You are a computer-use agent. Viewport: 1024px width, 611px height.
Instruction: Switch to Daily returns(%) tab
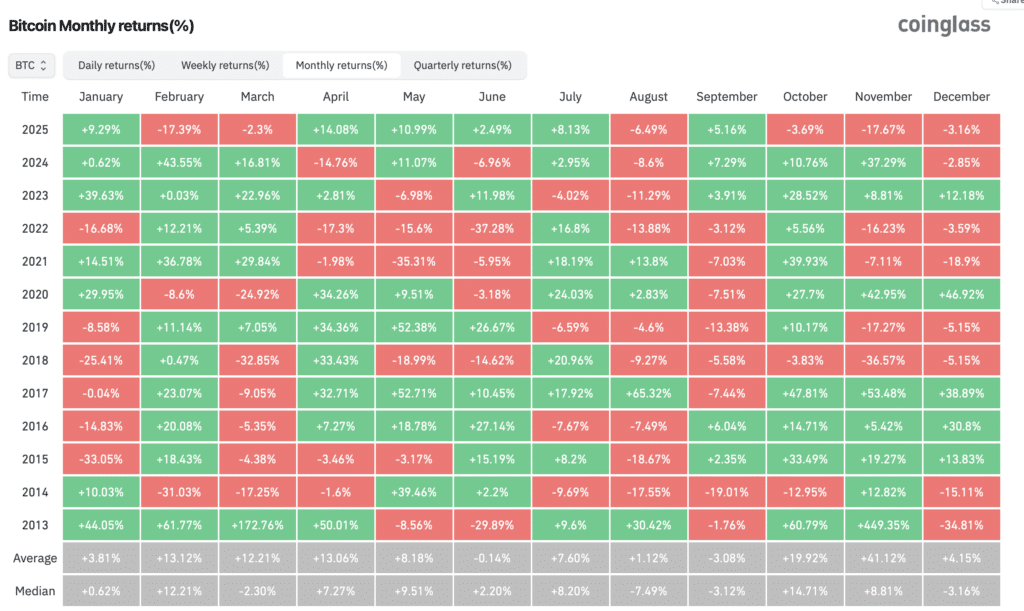116,65
